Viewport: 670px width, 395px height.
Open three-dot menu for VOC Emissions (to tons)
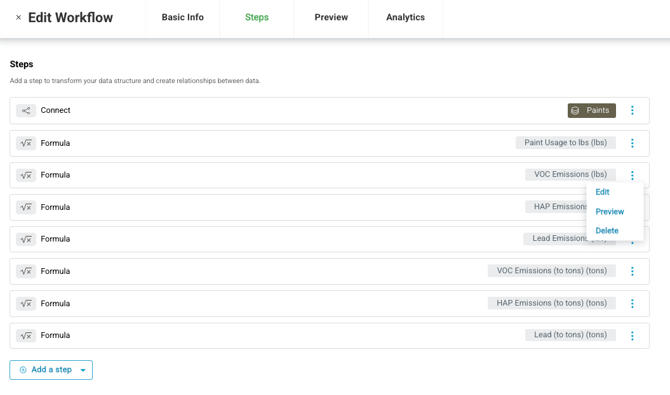tap(632, 271)
